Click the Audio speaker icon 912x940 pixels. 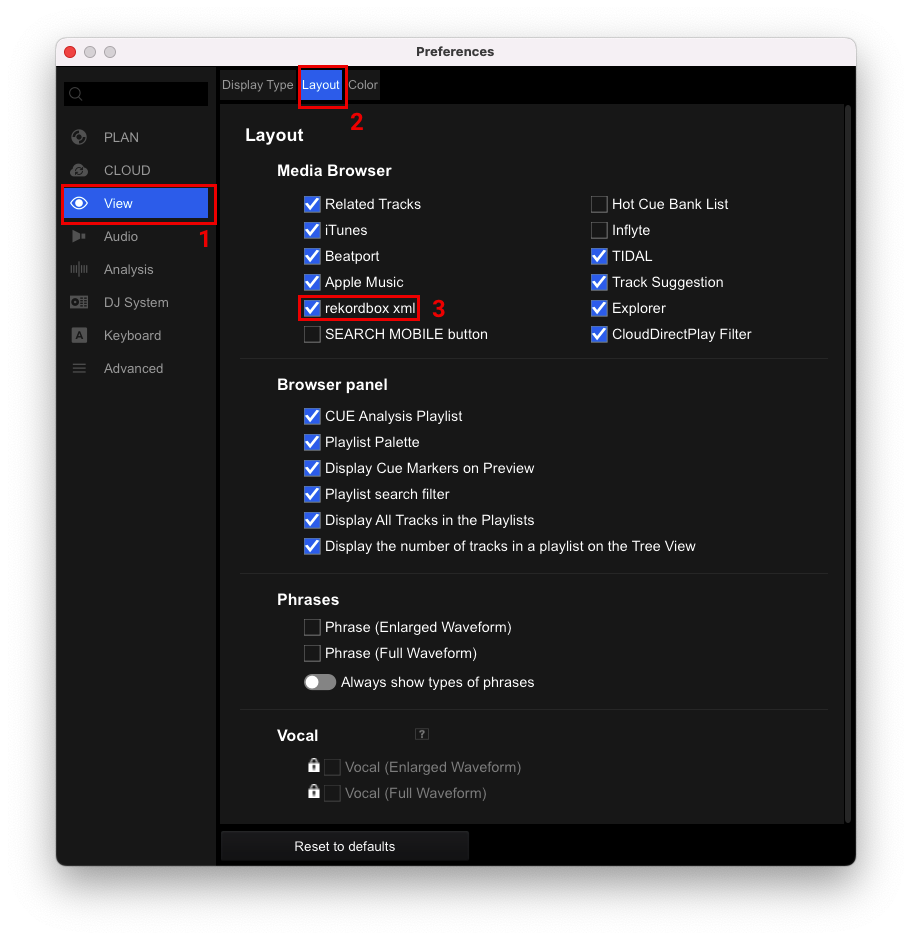point(79,236)
